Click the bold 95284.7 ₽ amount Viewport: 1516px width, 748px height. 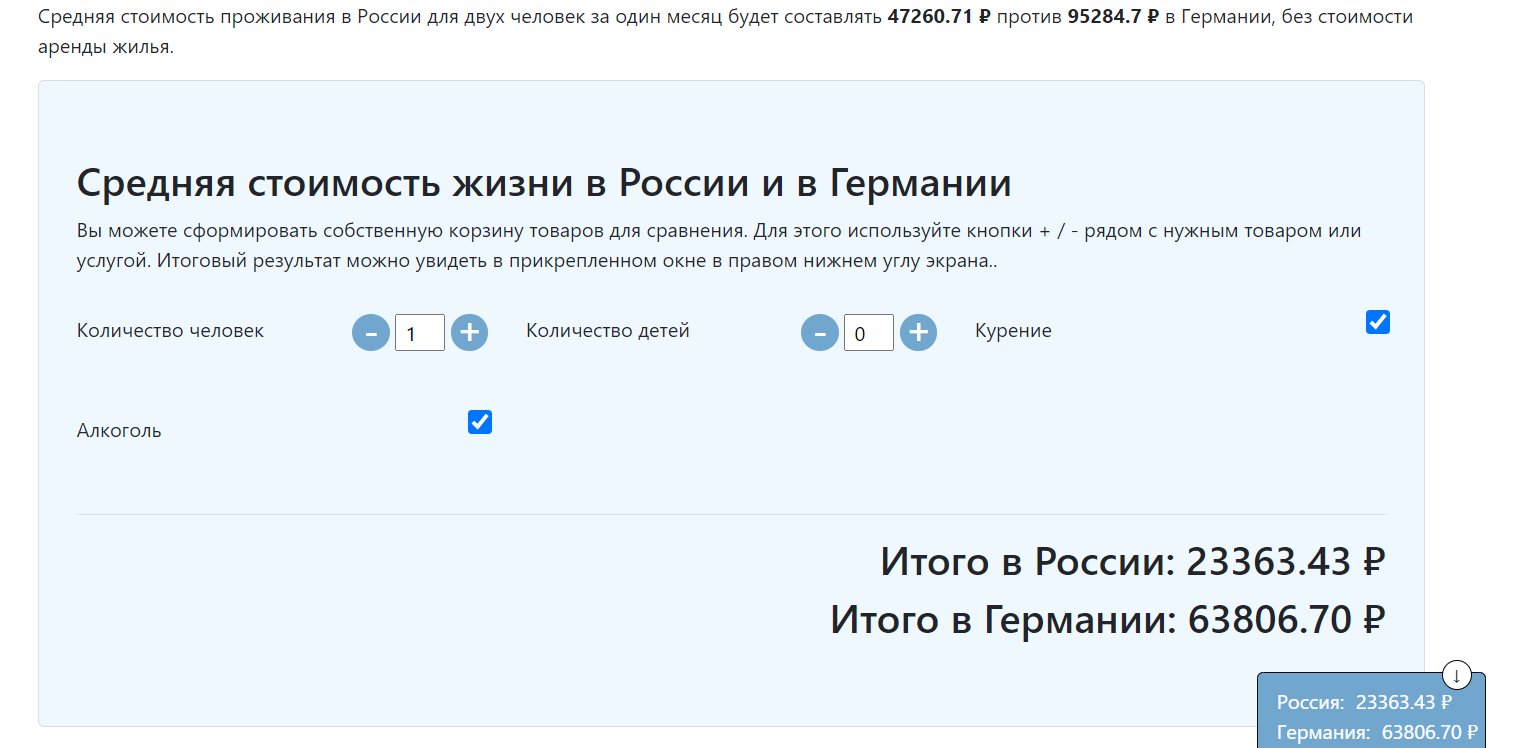(1114, 17)
